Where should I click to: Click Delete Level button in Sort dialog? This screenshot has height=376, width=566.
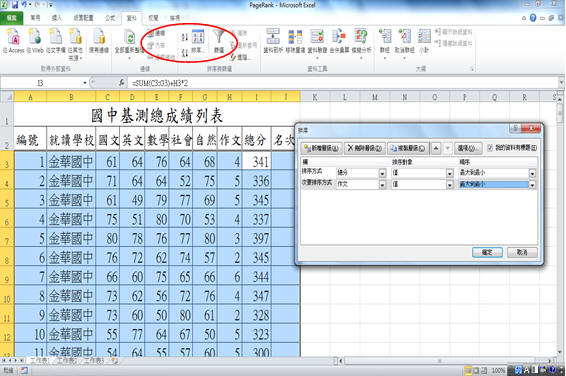365,148
